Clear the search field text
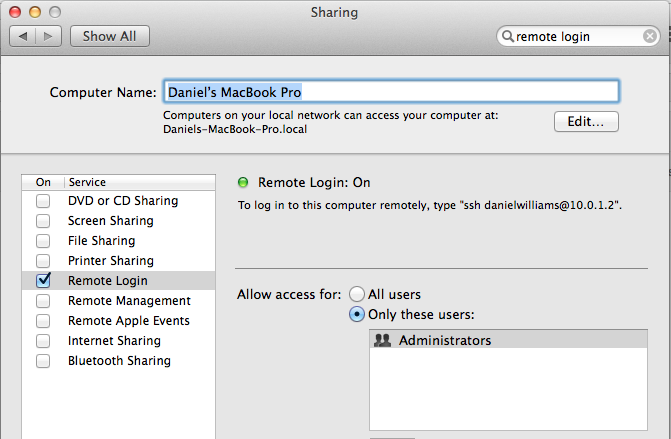671x439 pixels. point(650,36)
